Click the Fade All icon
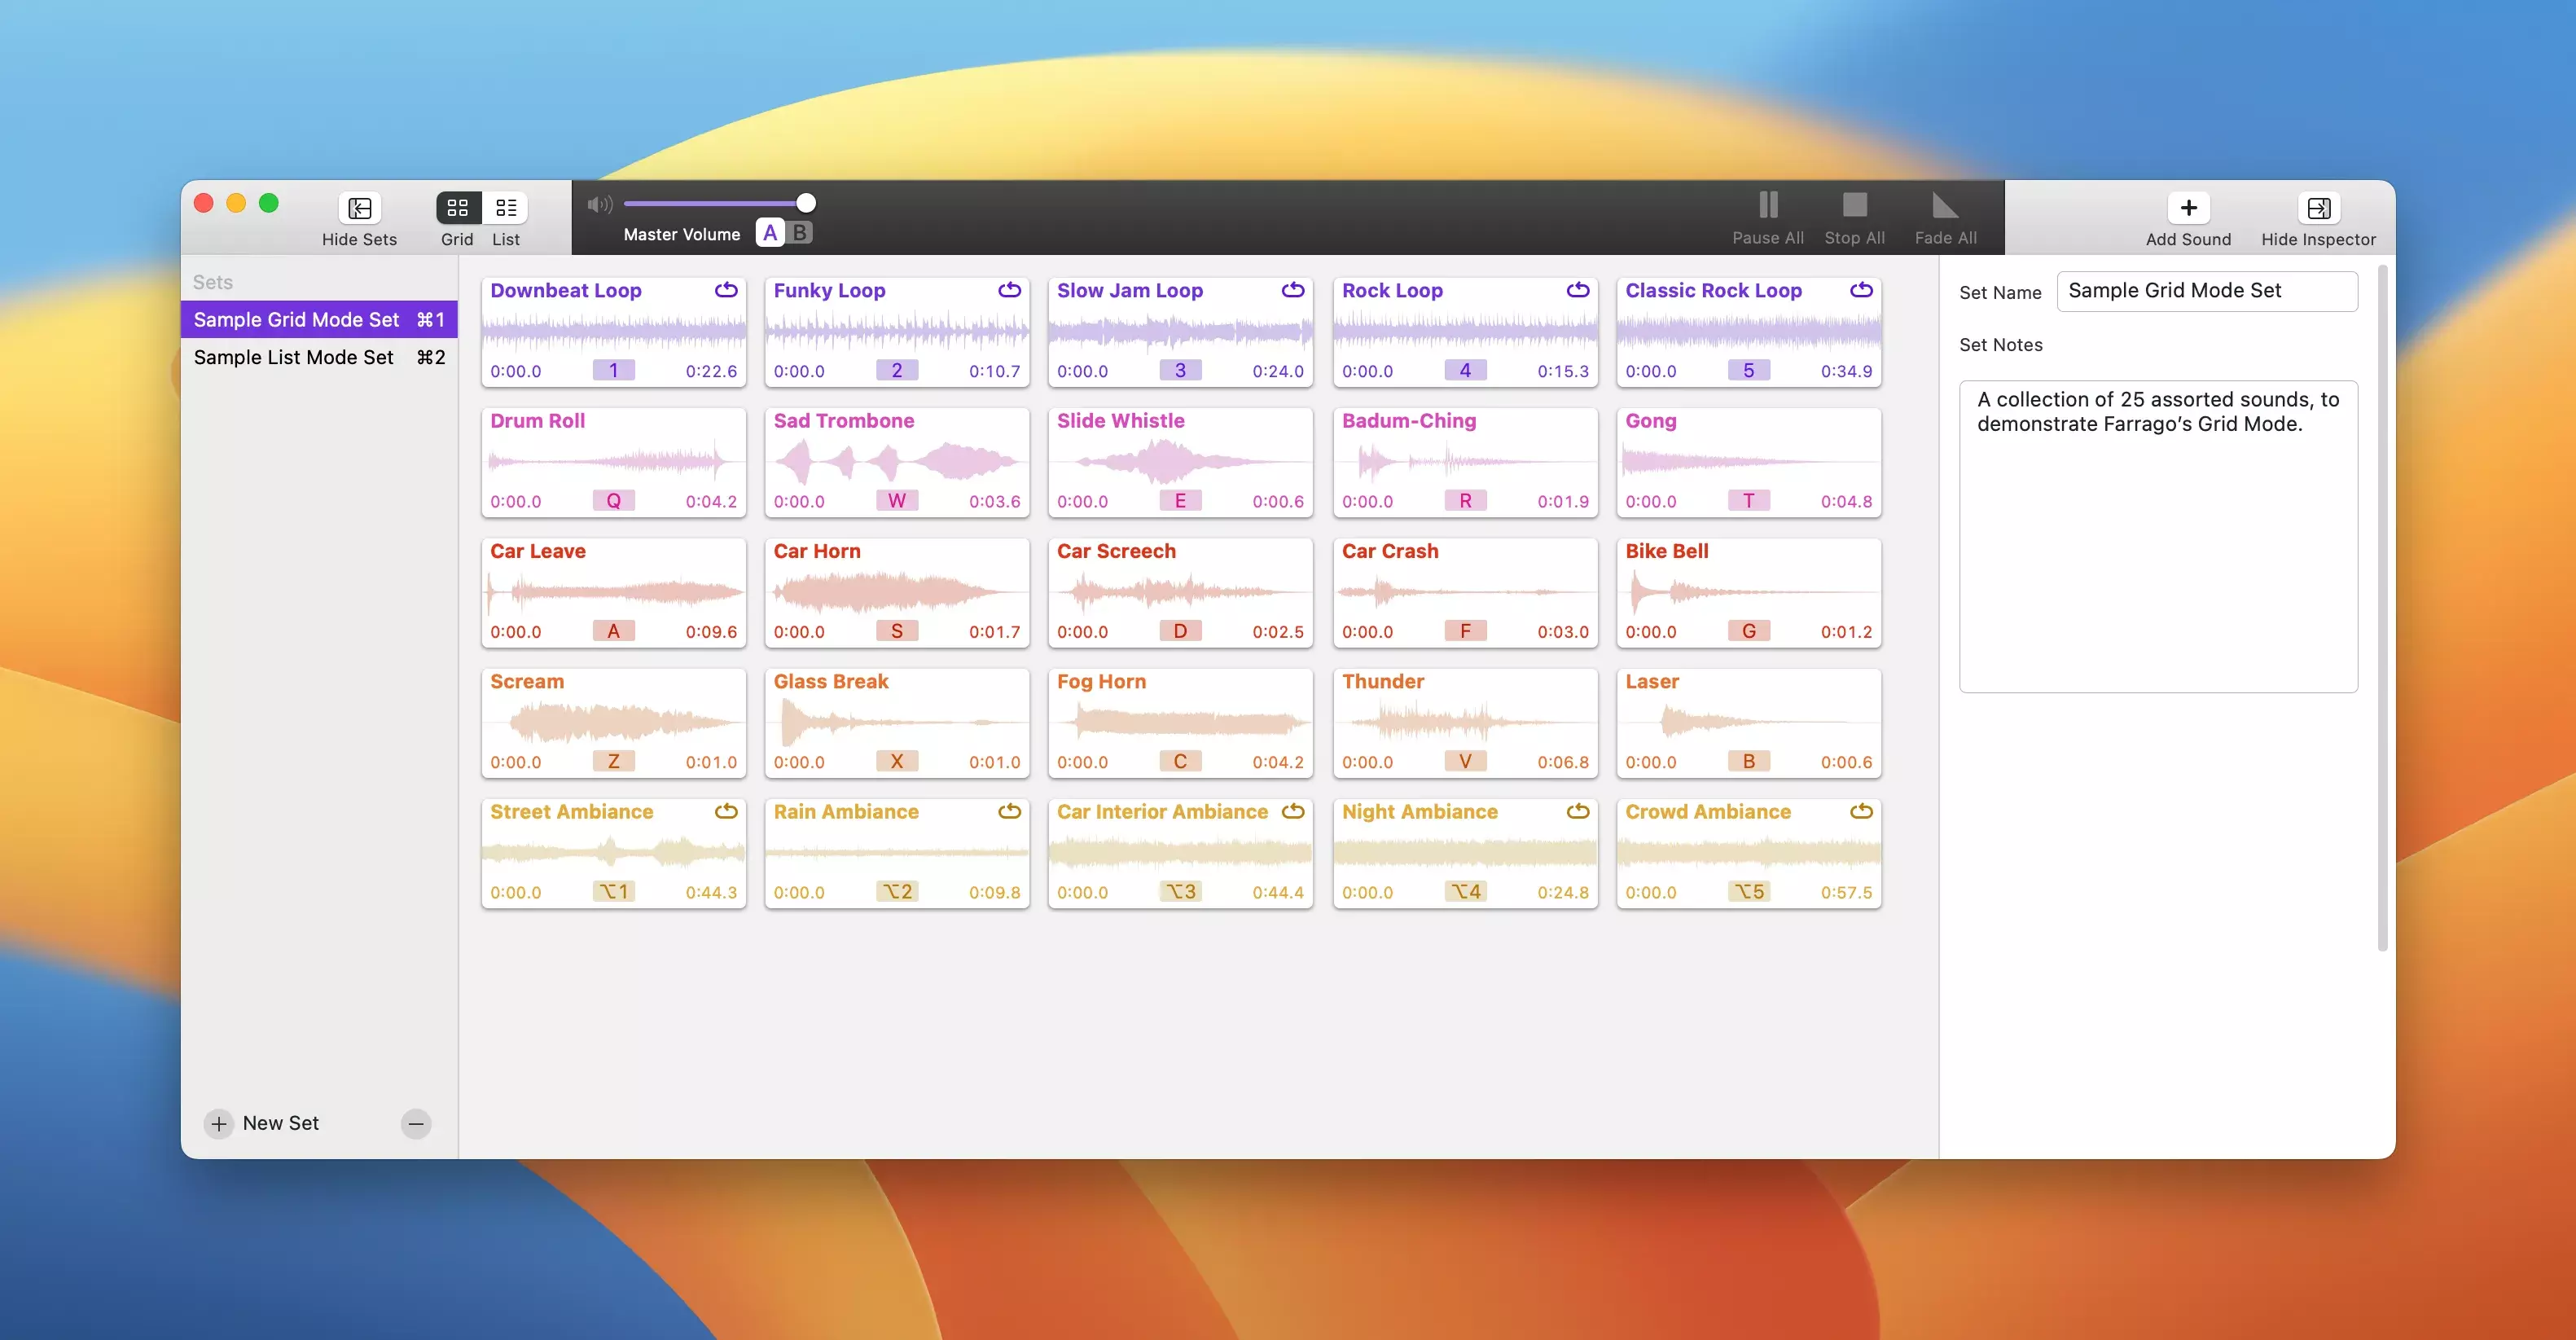Viewport: 2576px width, 1340px height. [1944, 206]
